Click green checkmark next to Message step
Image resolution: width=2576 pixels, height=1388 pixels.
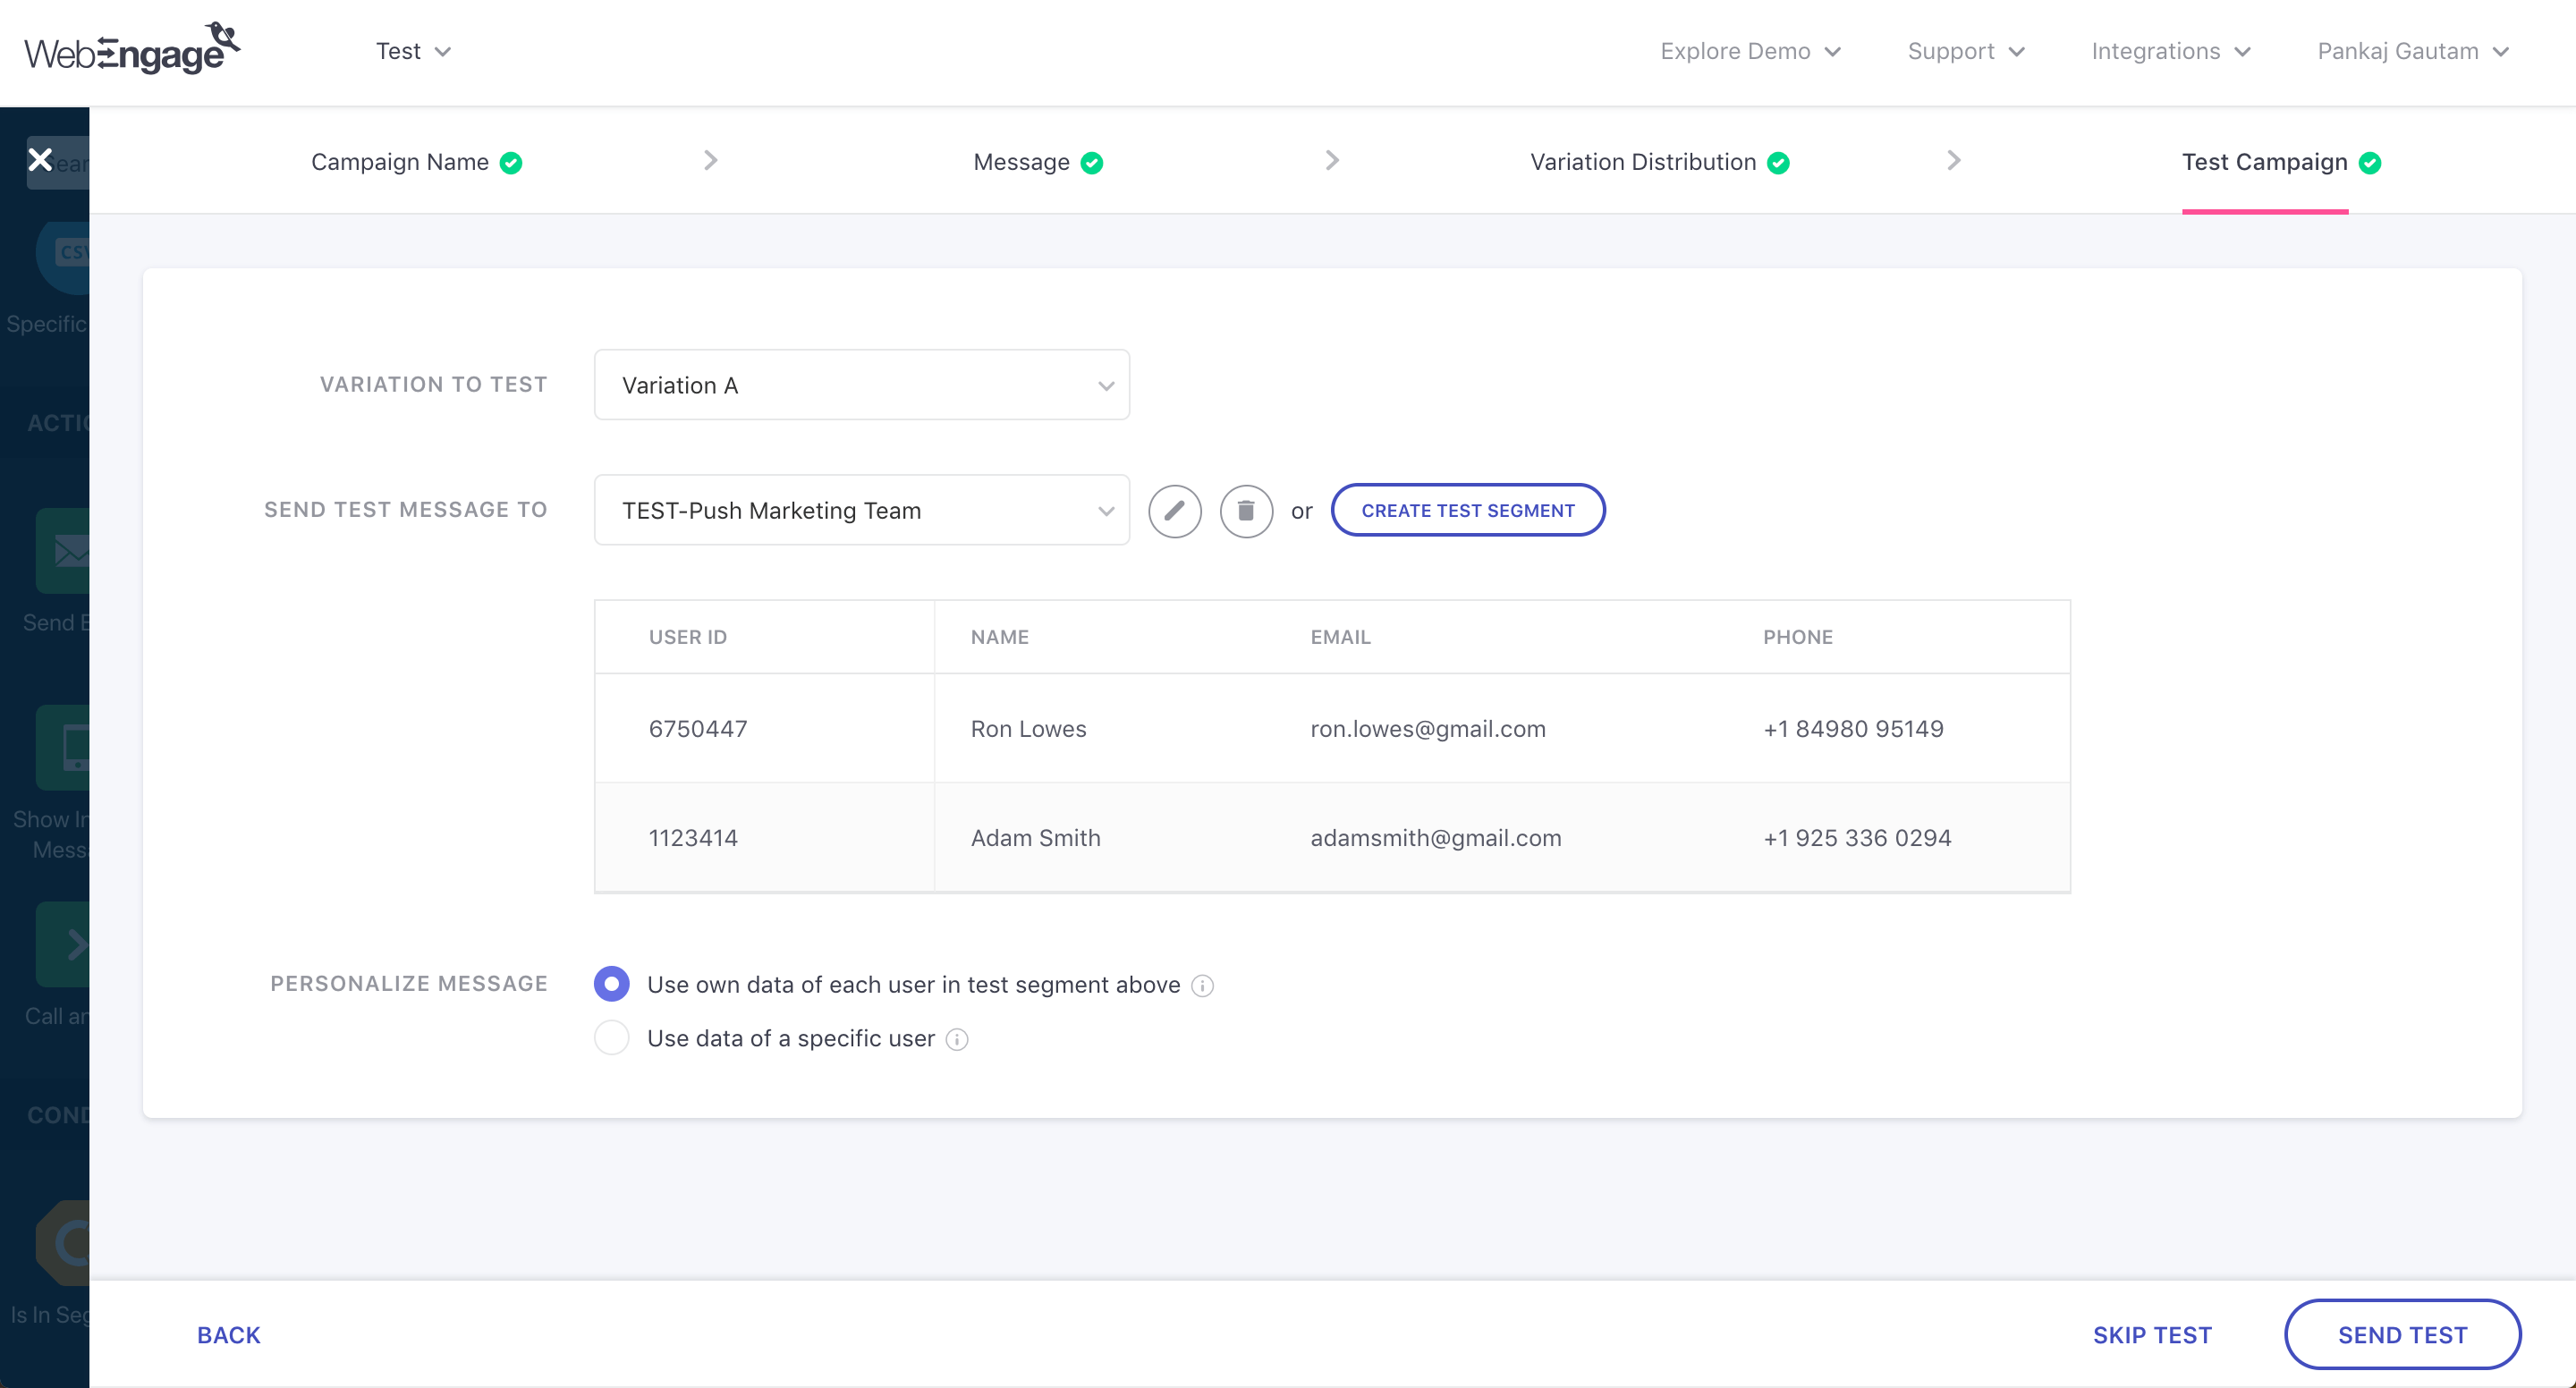click(1092, 163)
